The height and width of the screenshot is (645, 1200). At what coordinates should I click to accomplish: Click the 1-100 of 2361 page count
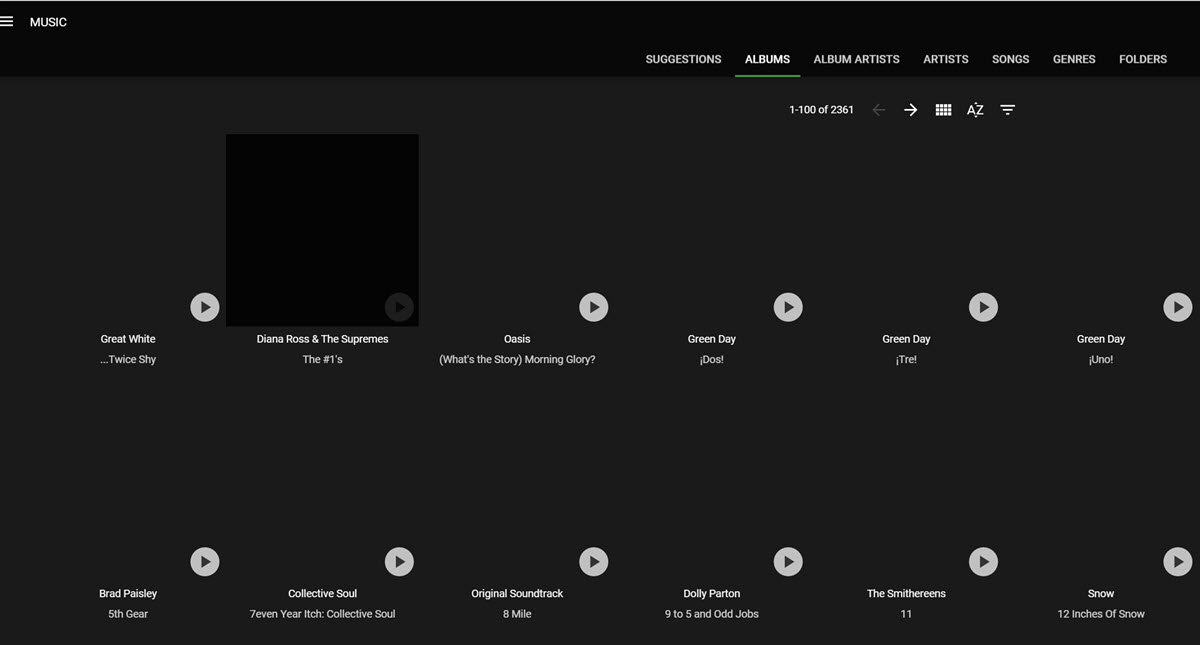pos(821,110)
